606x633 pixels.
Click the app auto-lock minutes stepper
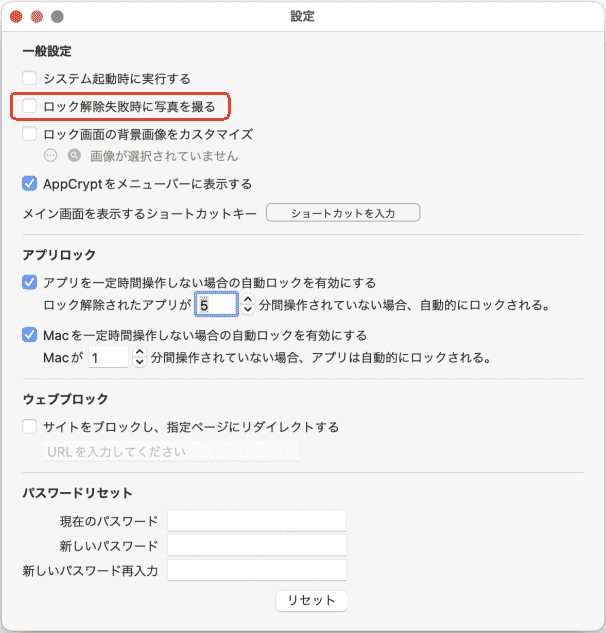point(247,304)
